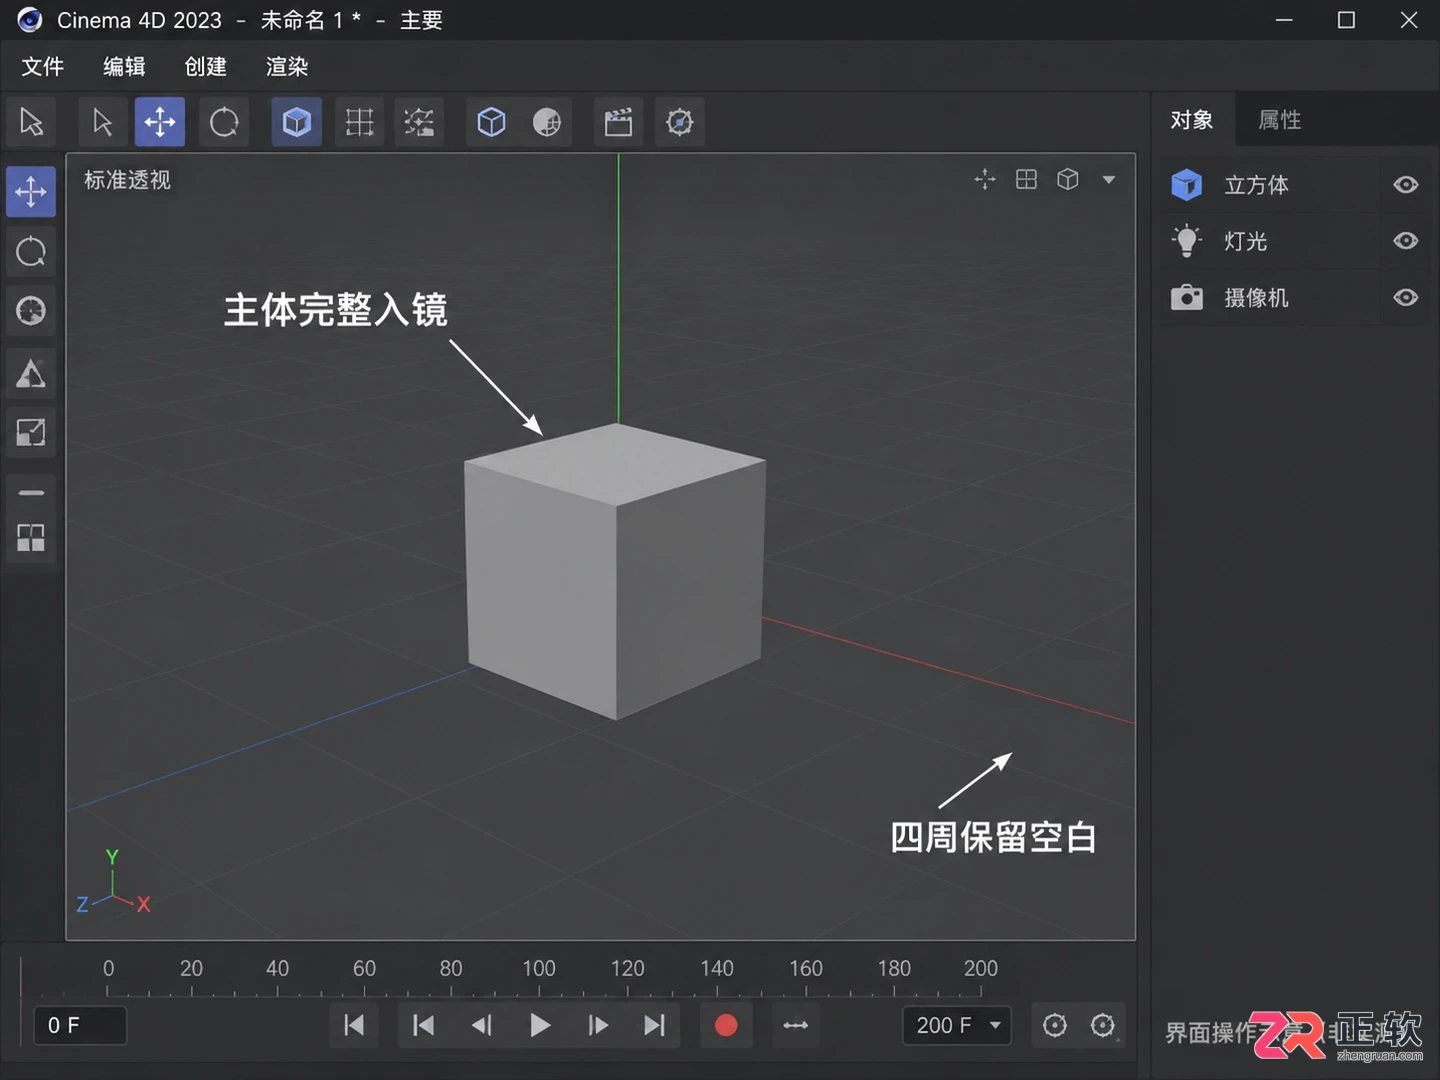This screenshot has height=1080, width=1440.
Task: Activate the Rotate tool in top toolbar
Action: click(224, 122)
